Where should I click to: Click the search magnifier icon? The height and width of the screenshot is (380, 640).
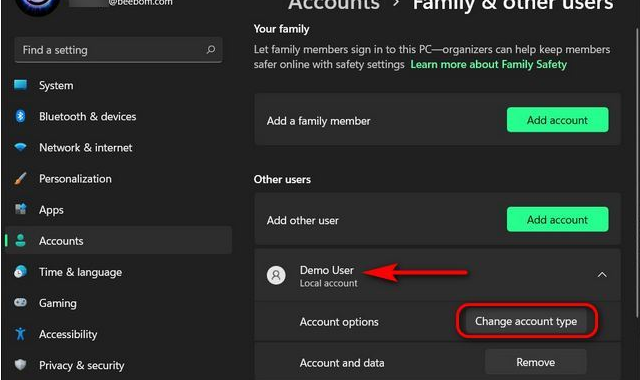point(211,50)
